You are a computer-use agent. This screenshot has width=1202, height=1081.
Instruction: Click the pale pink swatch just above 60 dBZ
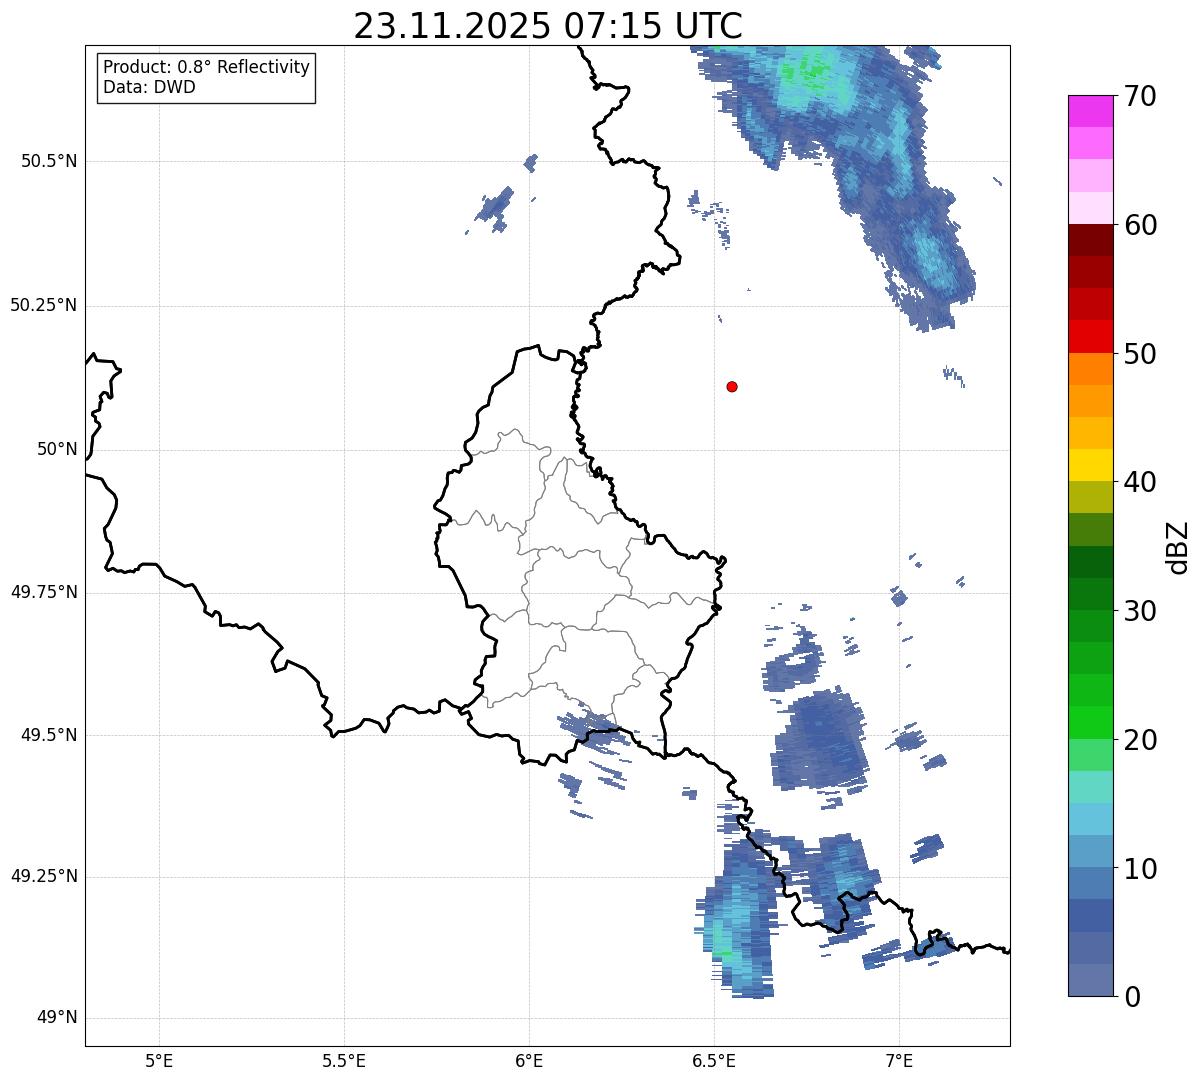(1091, 208)
